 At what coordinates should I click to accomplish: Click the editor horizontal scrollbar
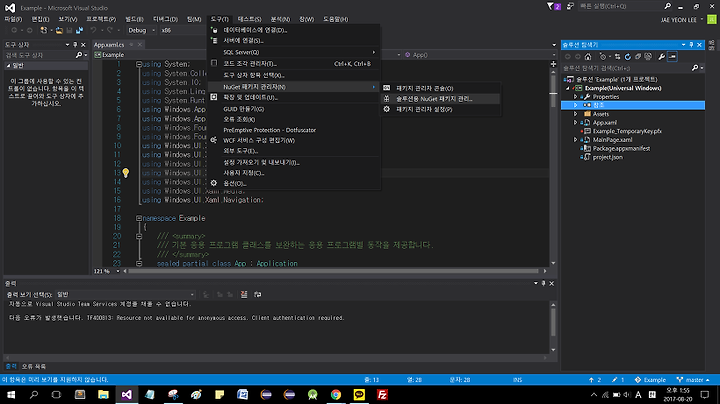click(334, 271)
